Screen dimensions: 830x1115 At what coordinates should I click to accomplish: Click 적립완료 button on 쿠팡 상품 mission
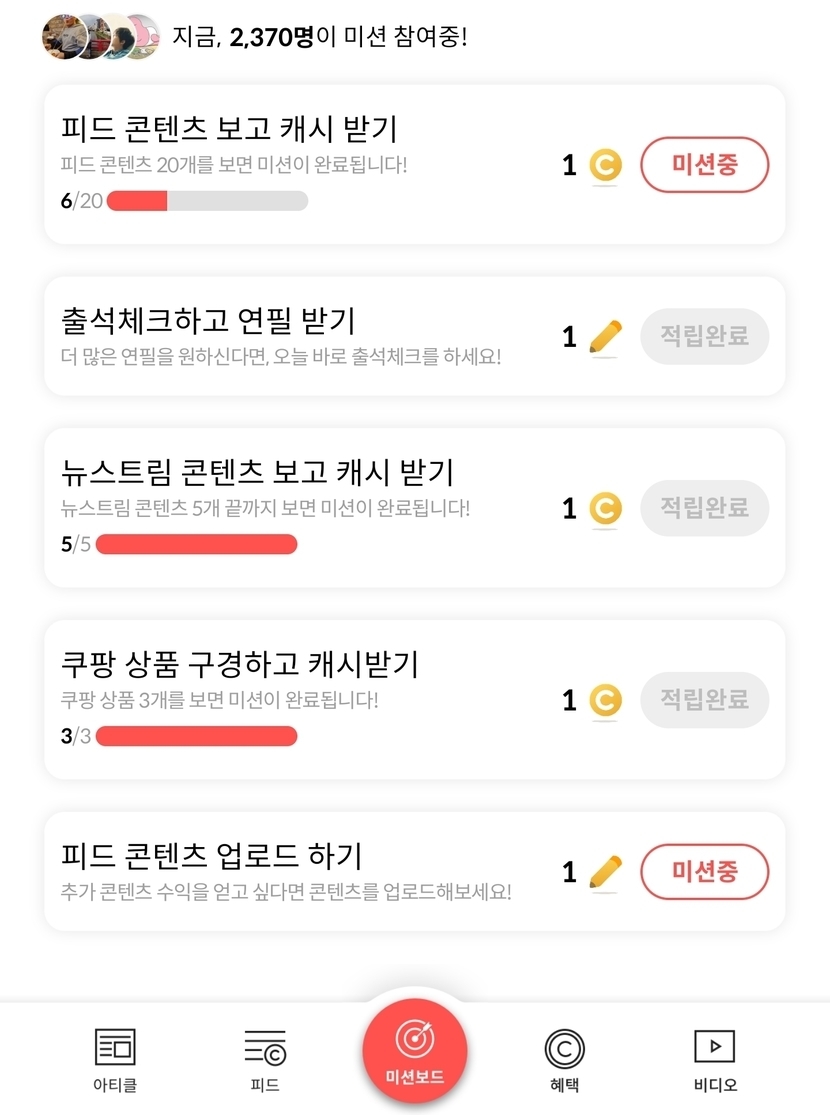[704, 700]
